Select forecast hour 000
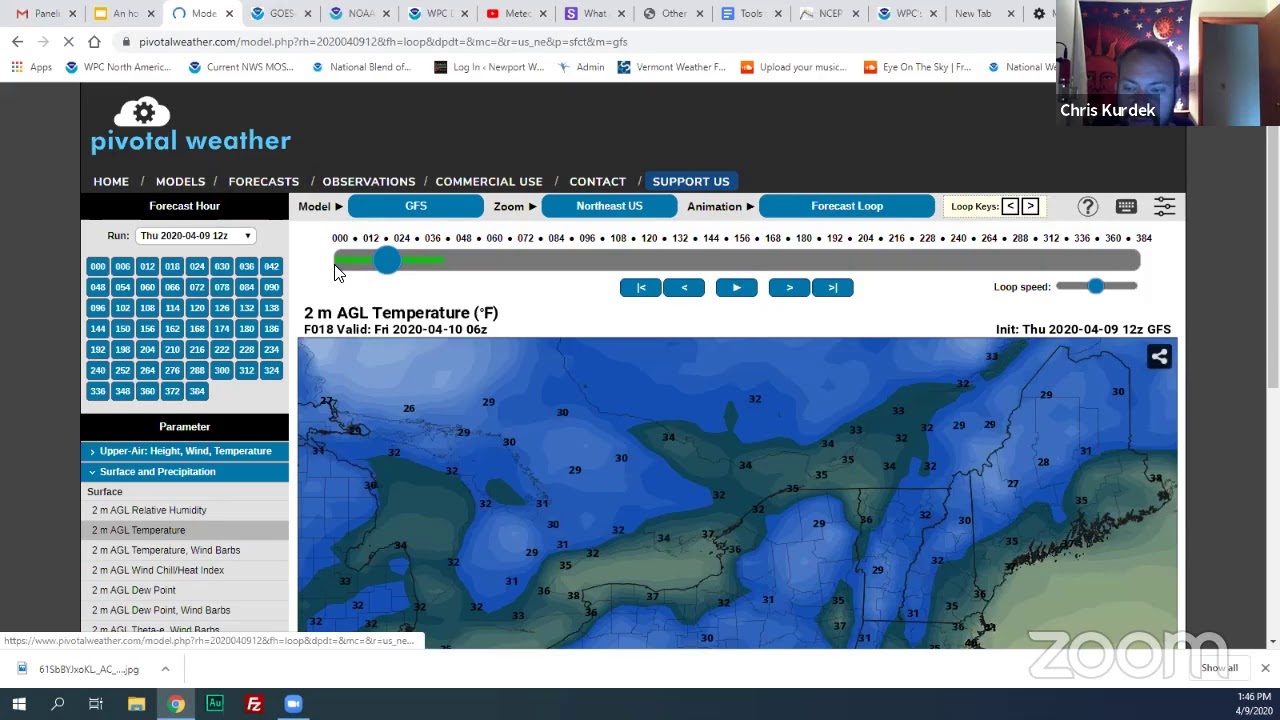The width and height of the screenshot is (1280, 720). click(98, 267)
